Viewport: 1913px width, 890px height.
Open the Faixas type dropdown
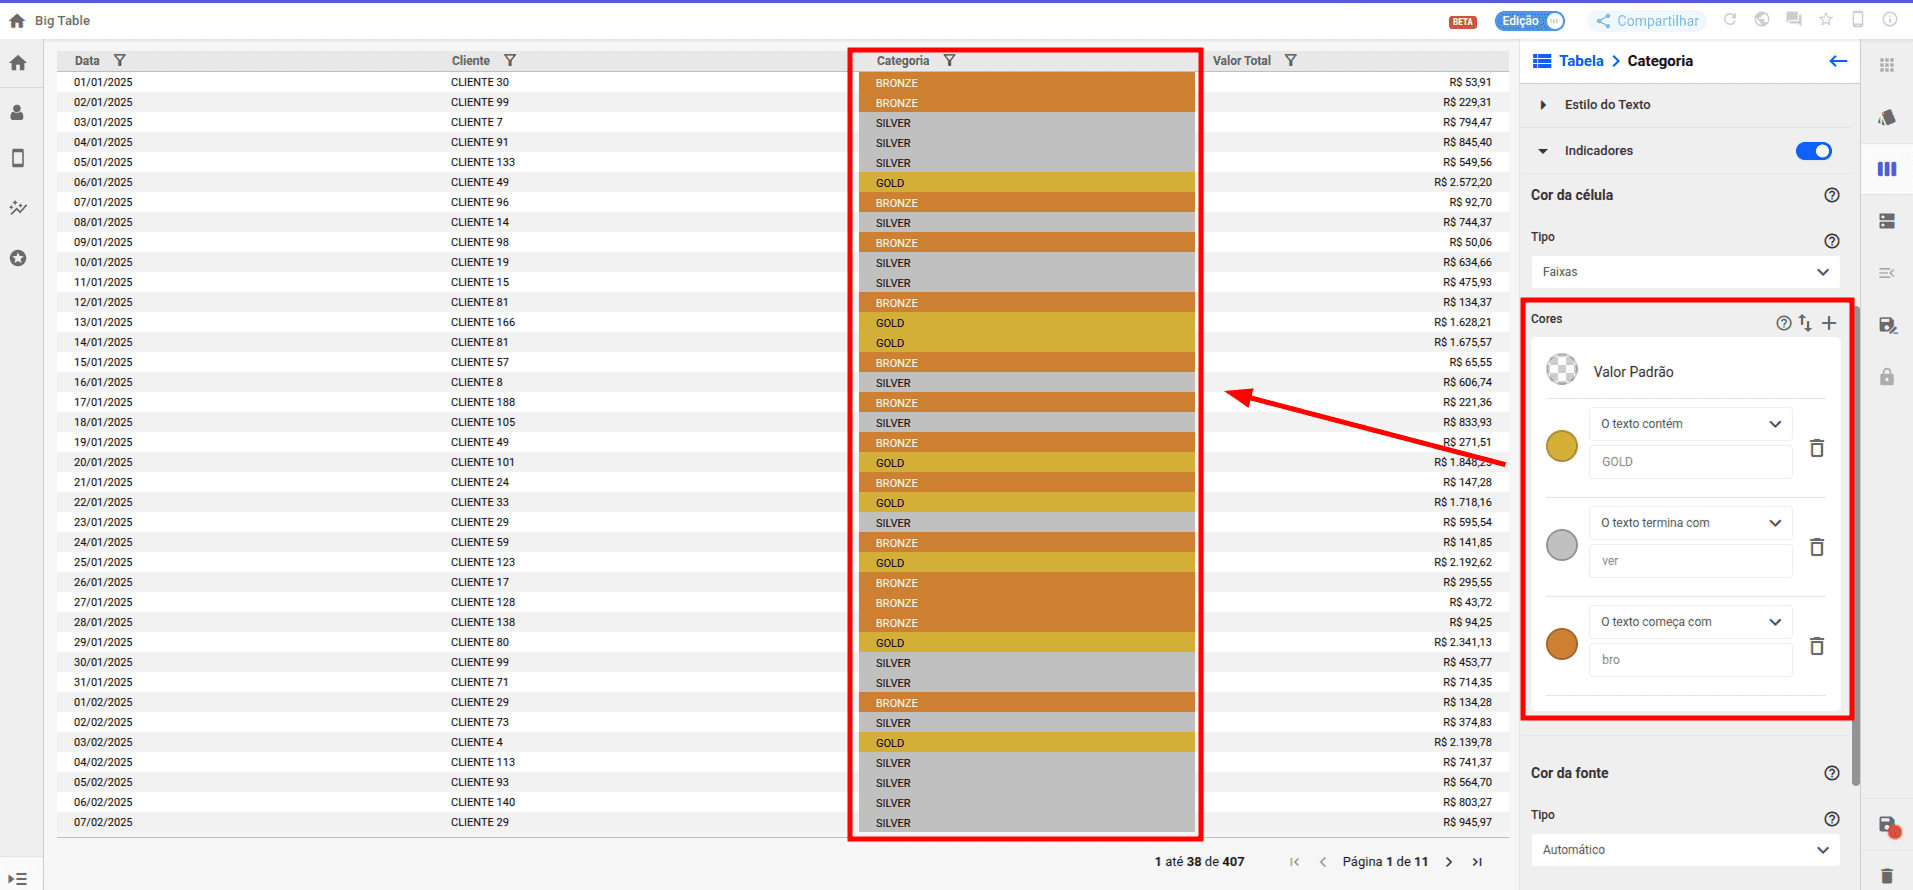click(1685, 272)
